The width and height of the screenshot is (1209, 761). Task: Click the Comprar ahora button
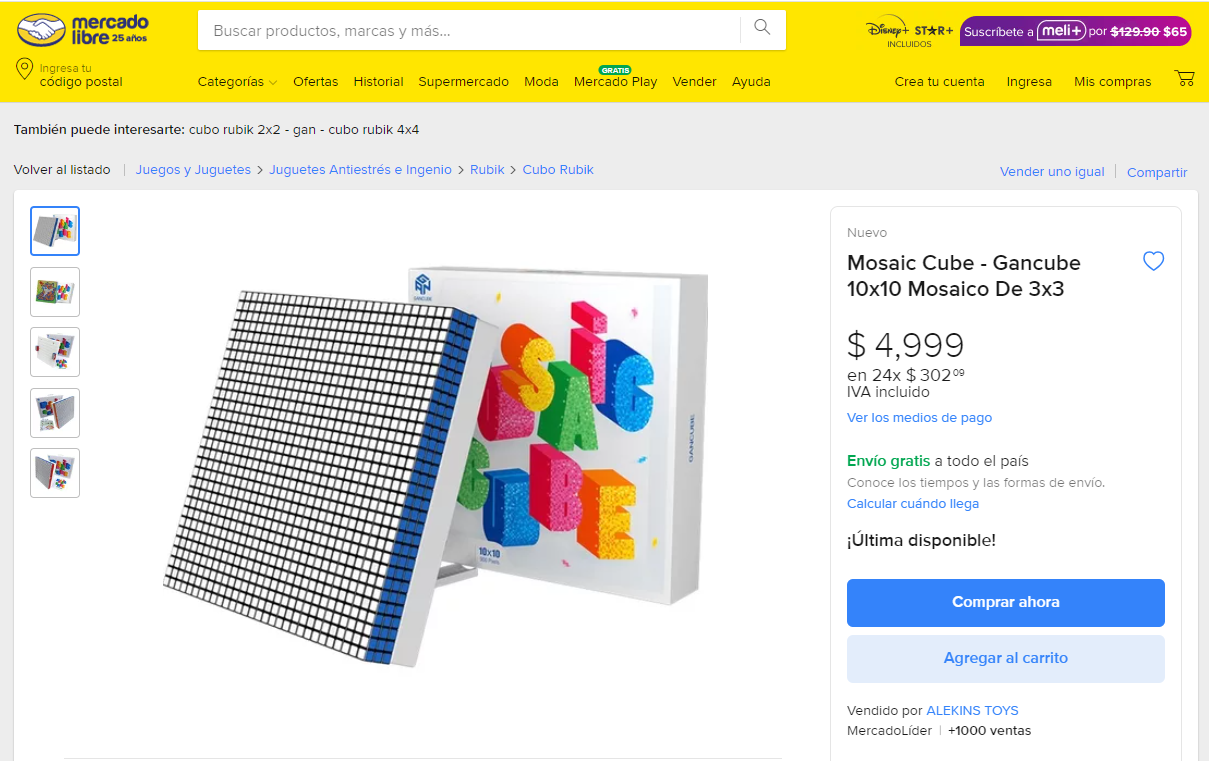(1005, 603)
